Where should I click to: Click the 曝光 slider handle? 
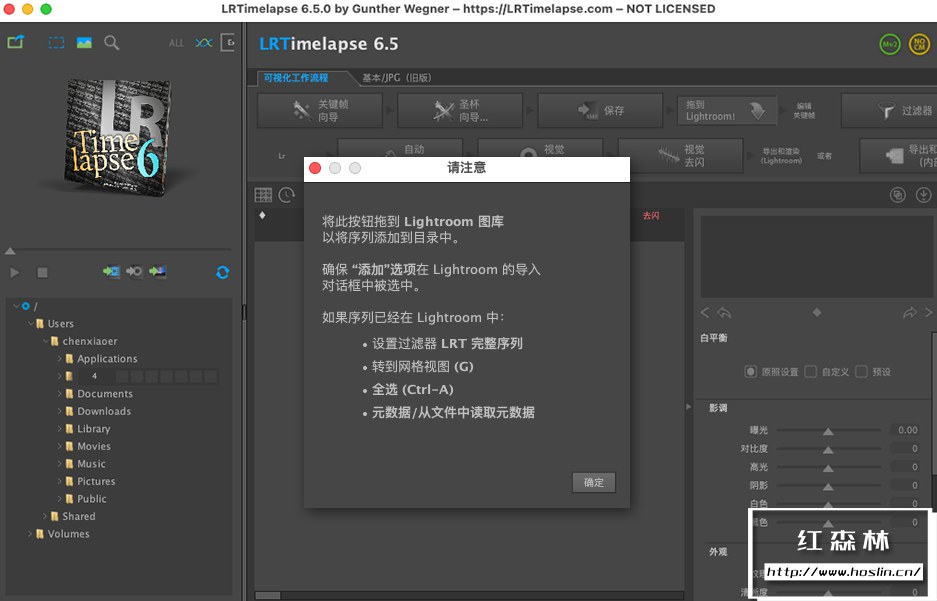coord(828,431)
